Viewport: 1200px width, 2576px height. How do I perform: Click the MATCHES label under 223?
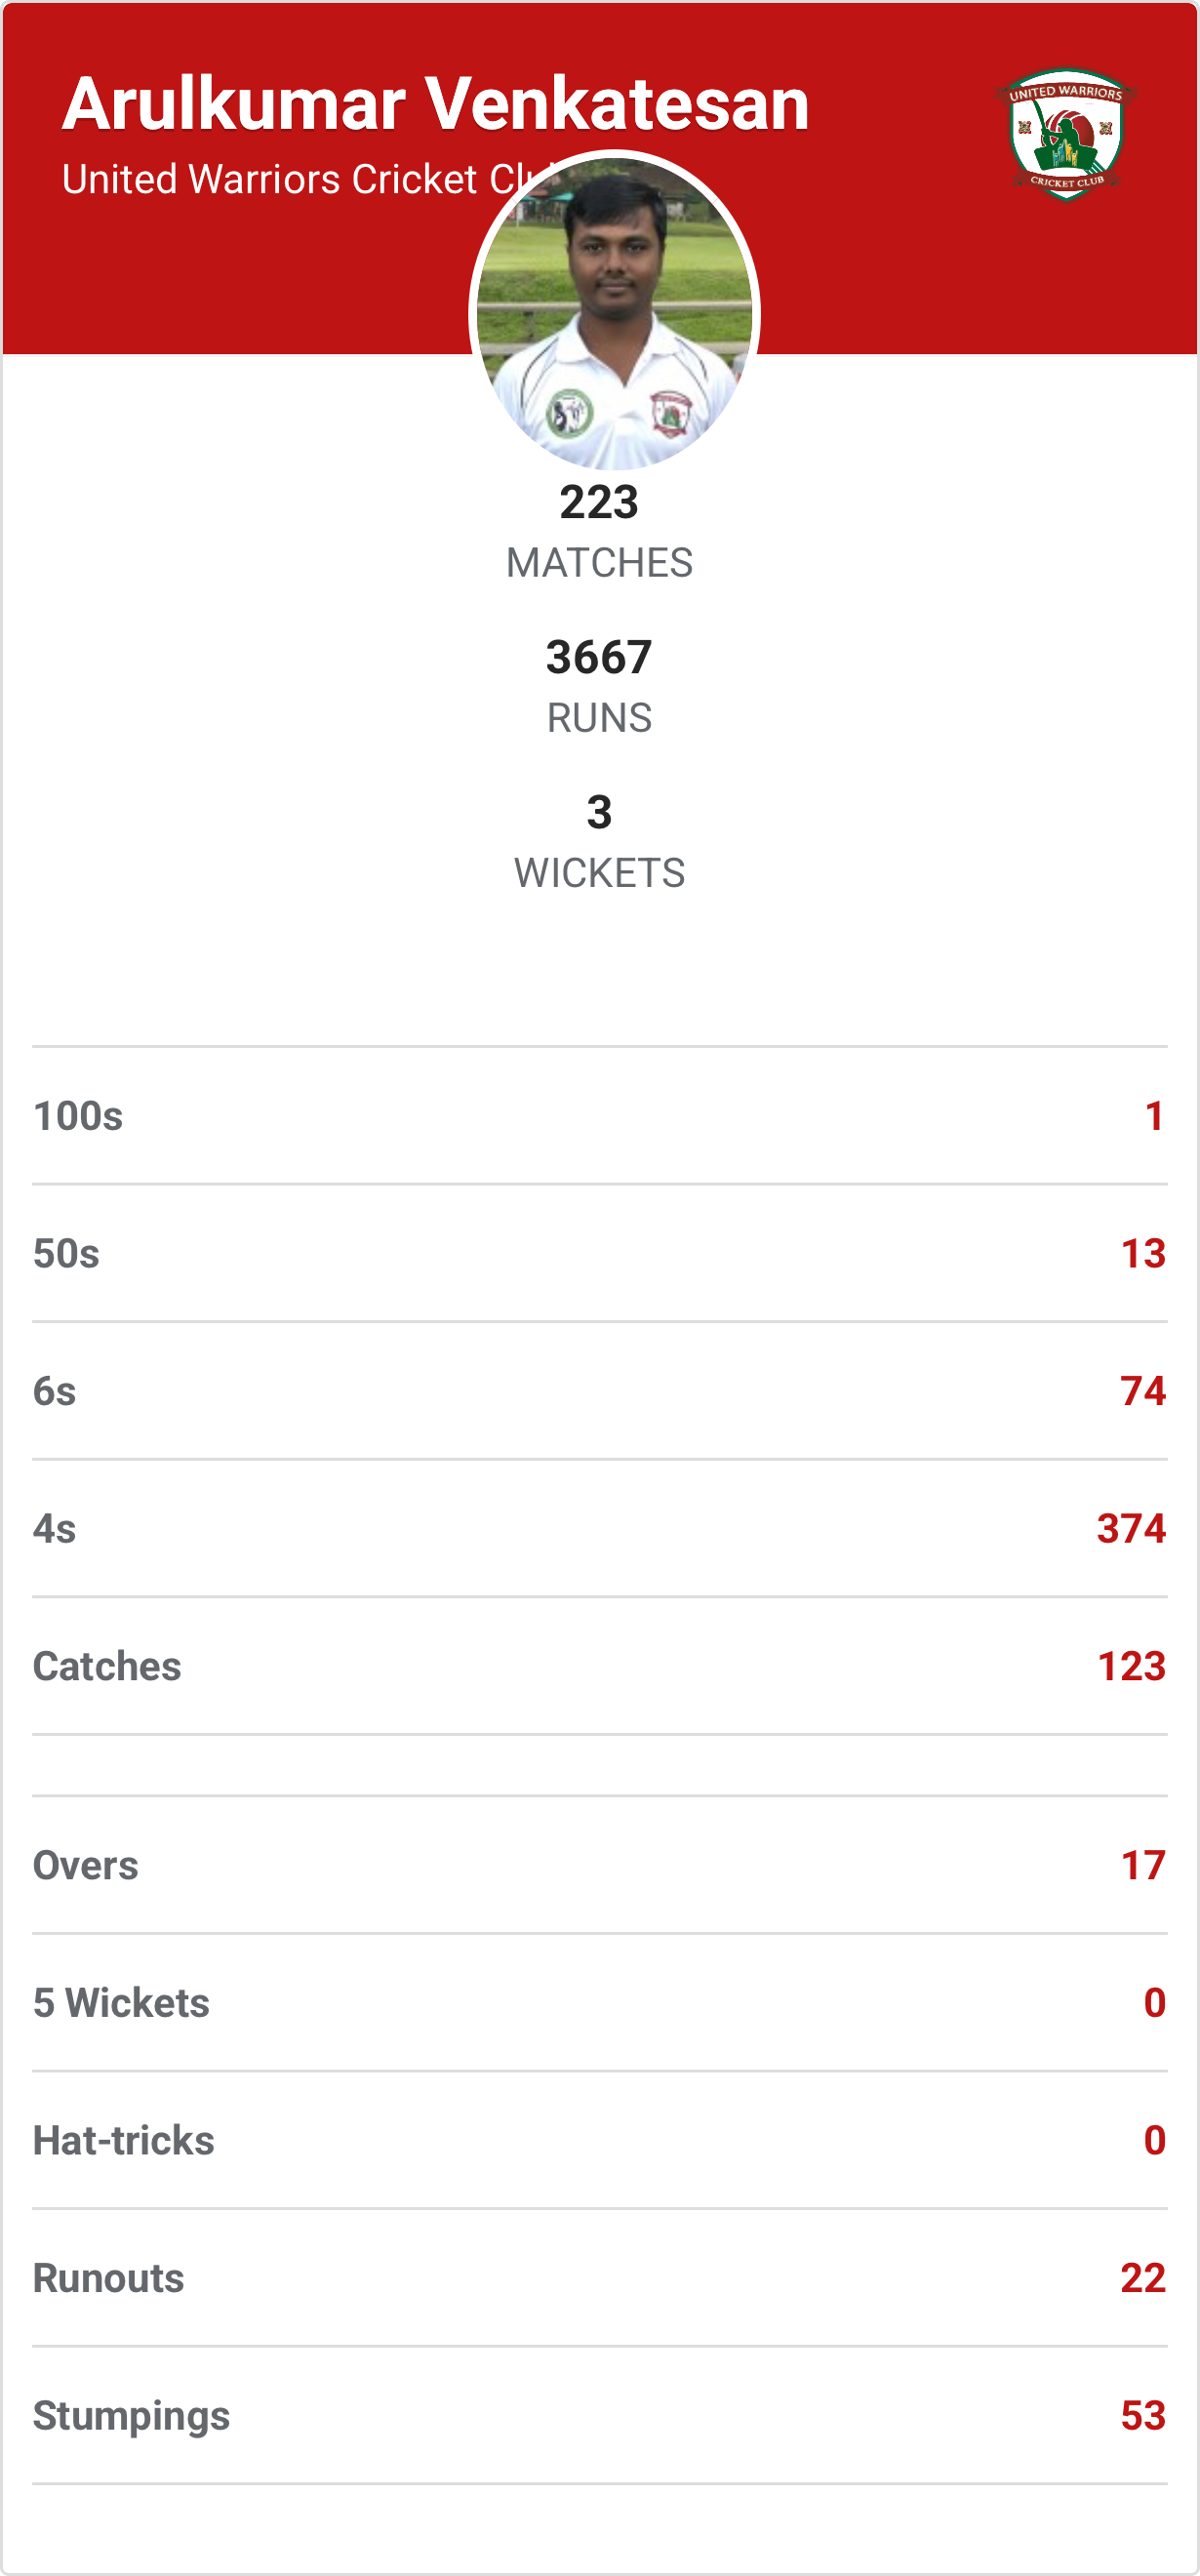[599, 563]
